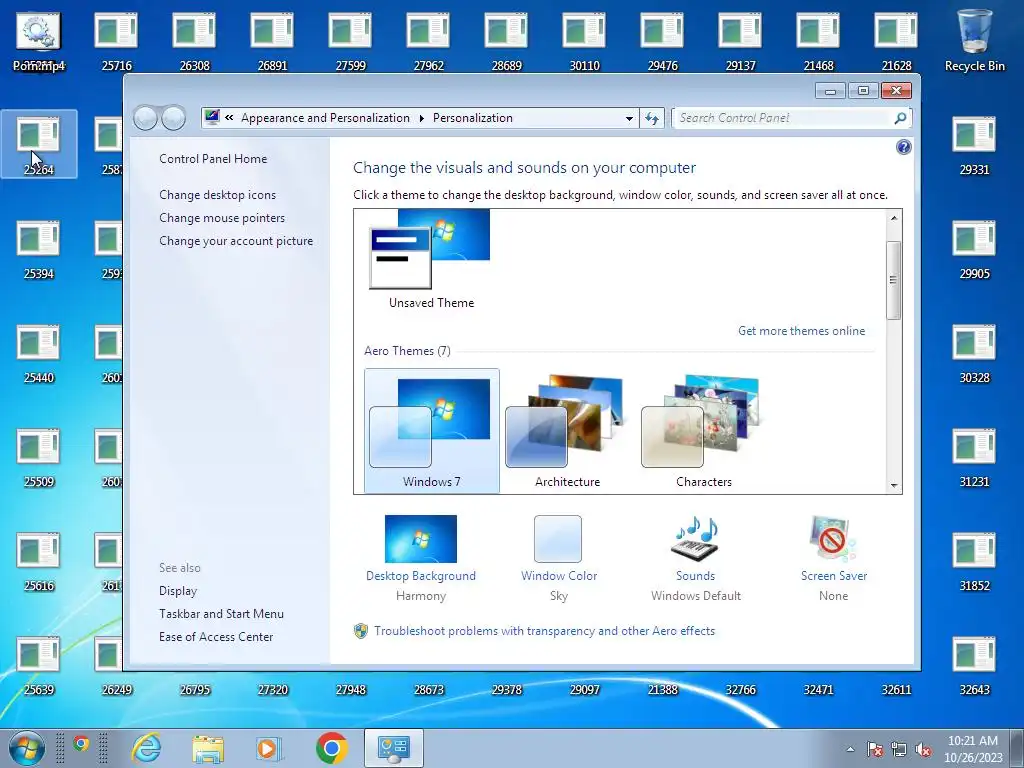Click the small pinned Chrome icon
Screen dimensions: 1024x768
81,743
